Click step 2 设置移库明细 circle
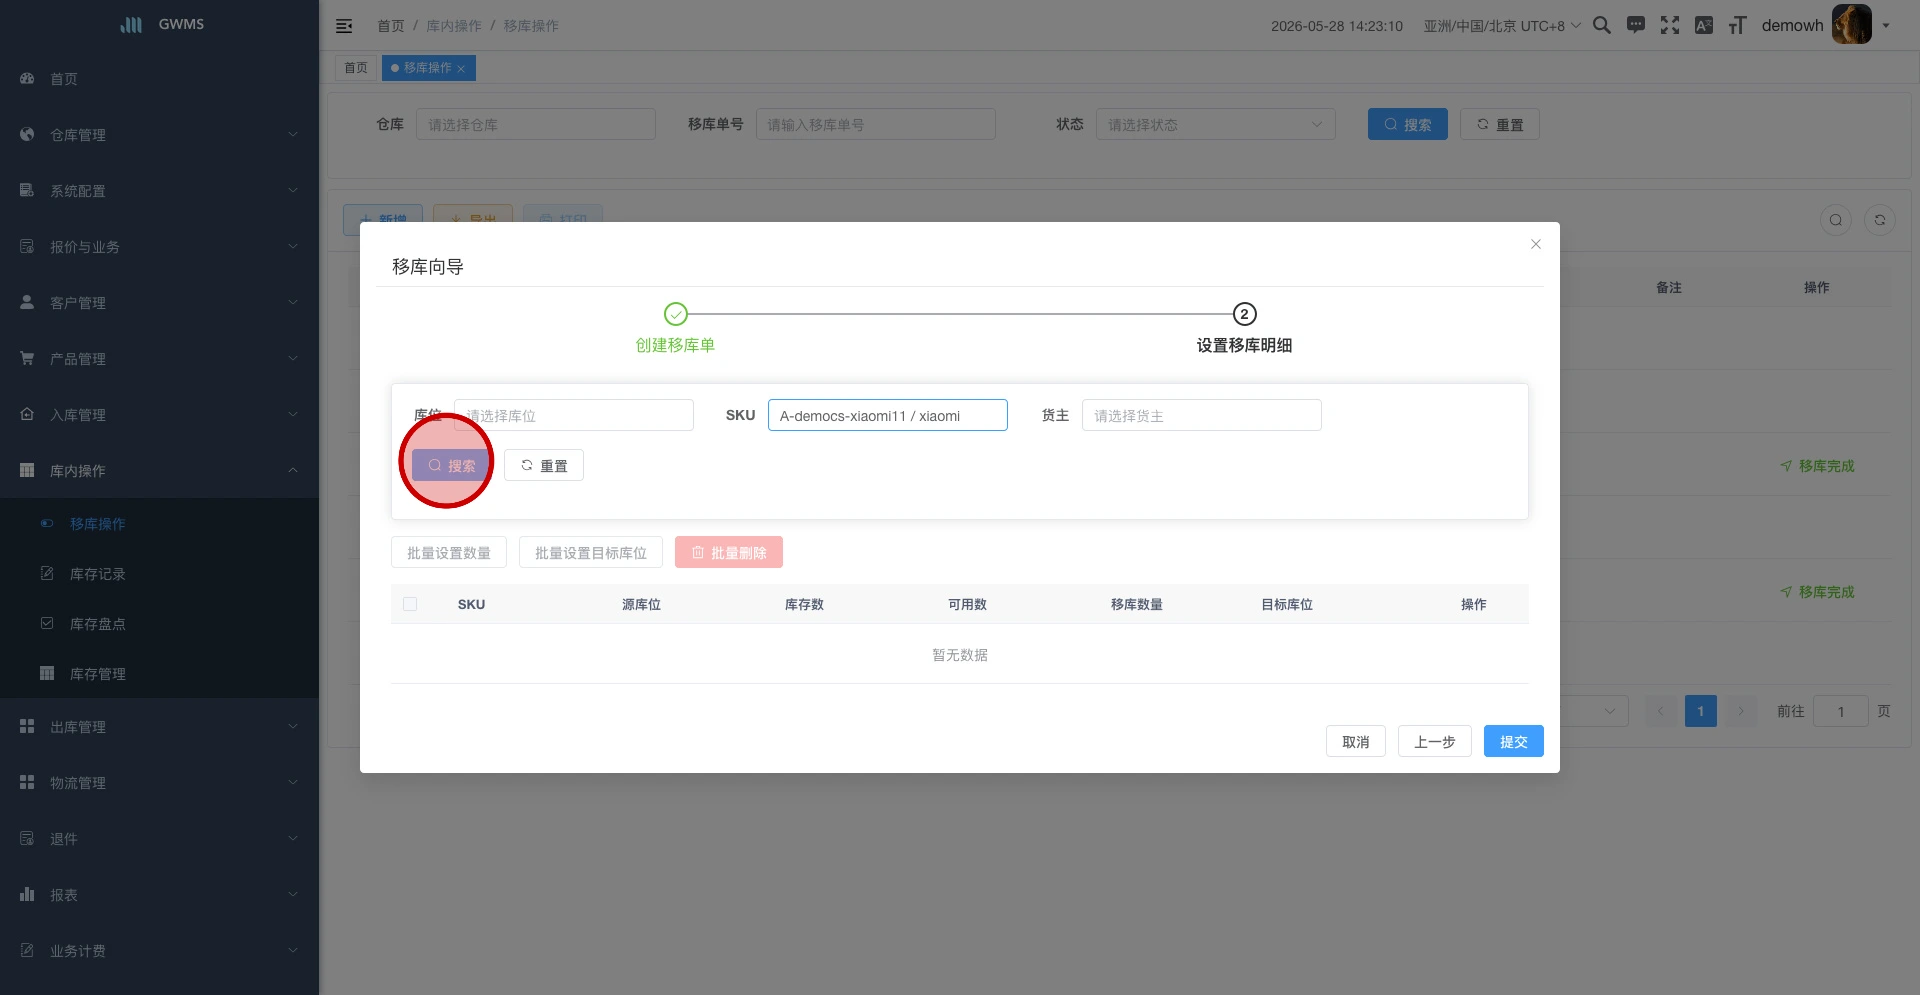 pyautogui.click(x=1244, y=314)
